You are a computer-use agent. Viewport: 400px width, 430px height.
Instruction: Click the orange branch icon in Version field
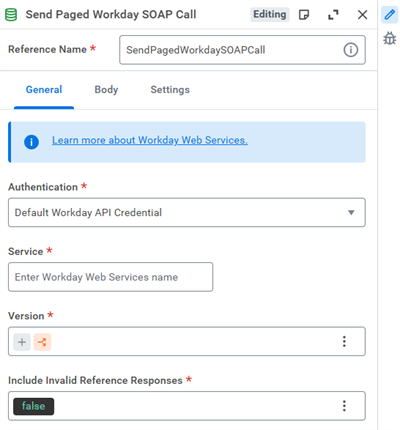point(42,342)
